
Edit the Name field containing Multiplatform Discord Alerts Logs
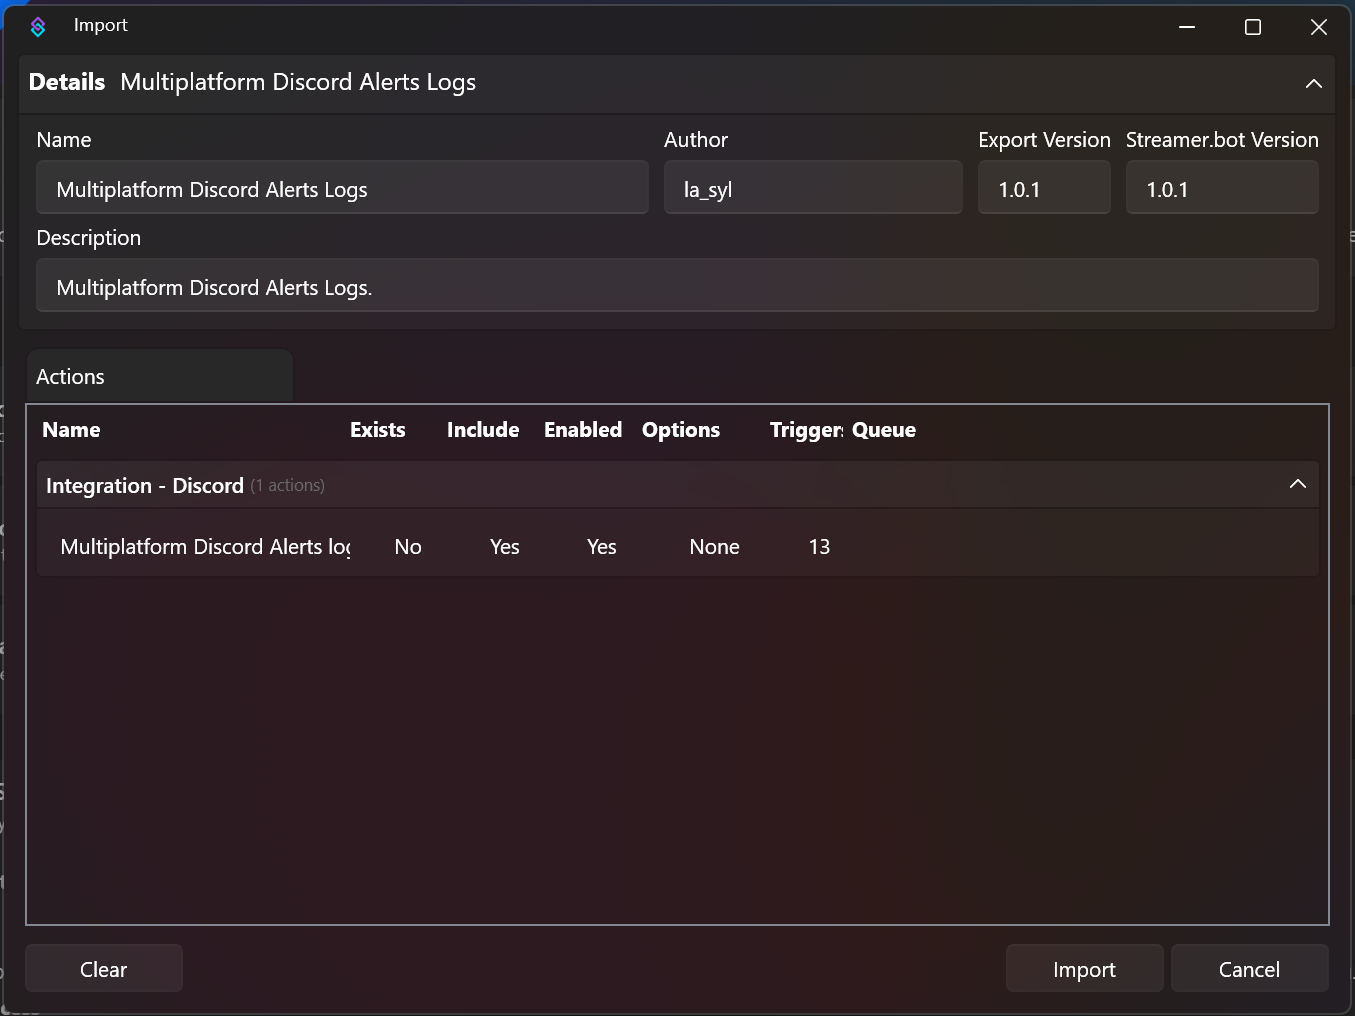coord(342,188)
